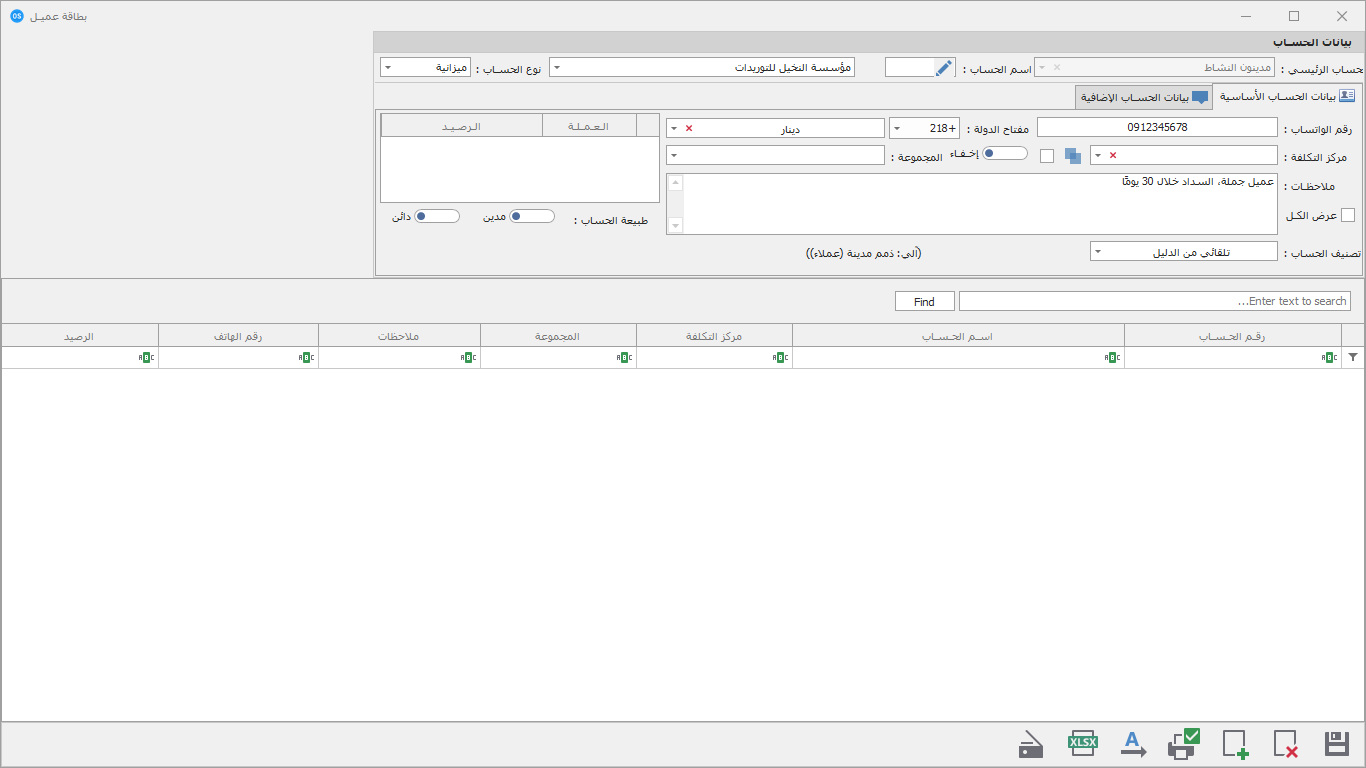1366x768 pixels.
Task: Click the printer icon with green checkmark
Action: pyautogui.click(x=1184, y=744)
